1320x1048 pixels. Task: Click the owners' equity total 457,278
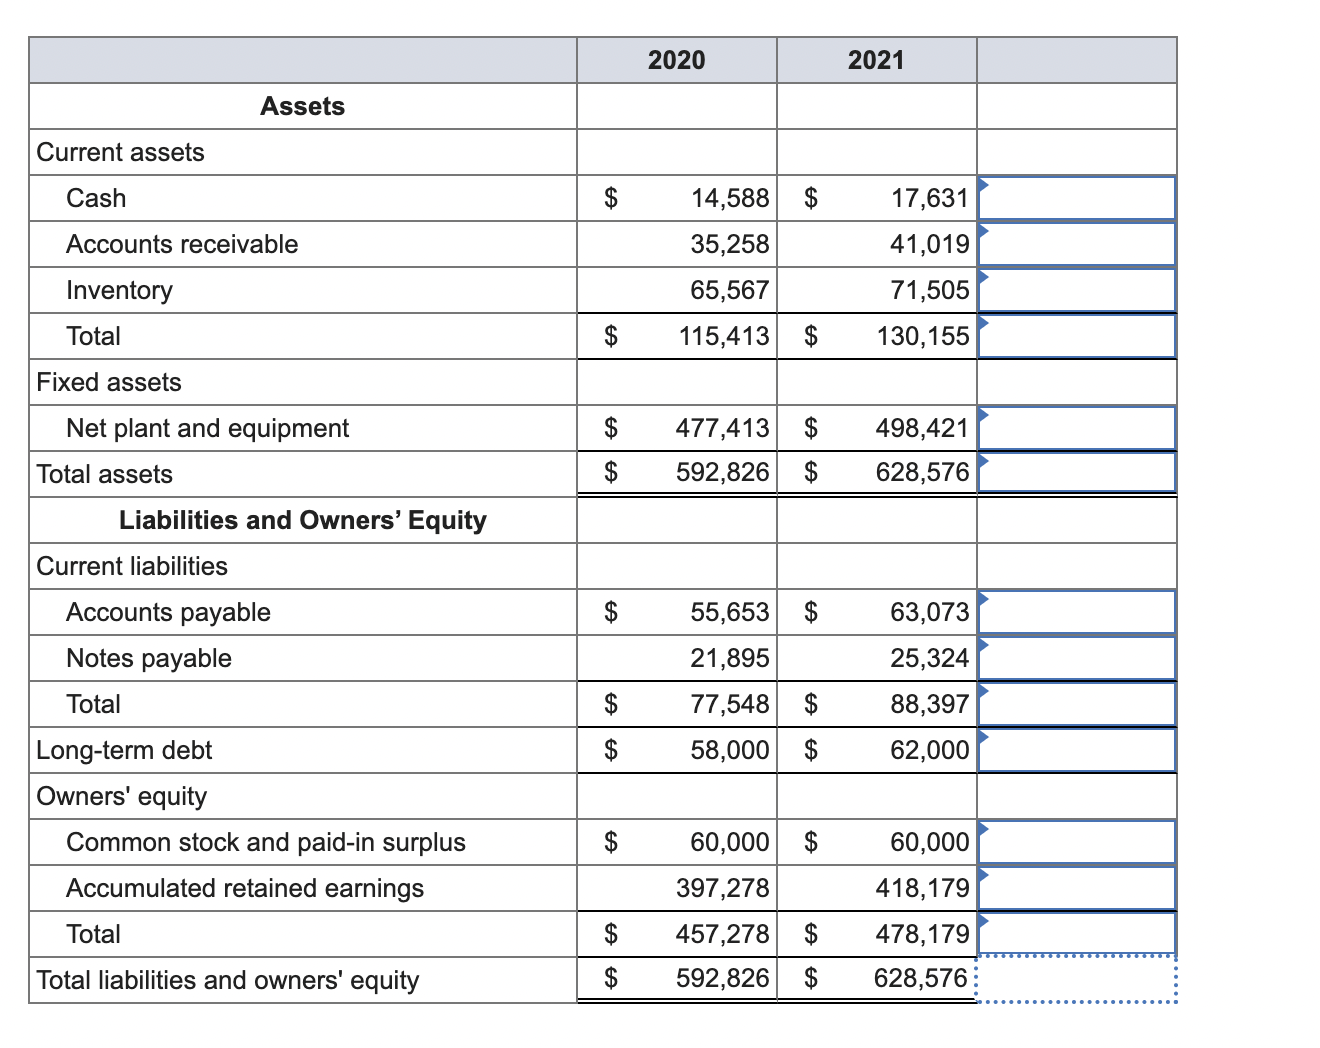click(x=723, y=934)
